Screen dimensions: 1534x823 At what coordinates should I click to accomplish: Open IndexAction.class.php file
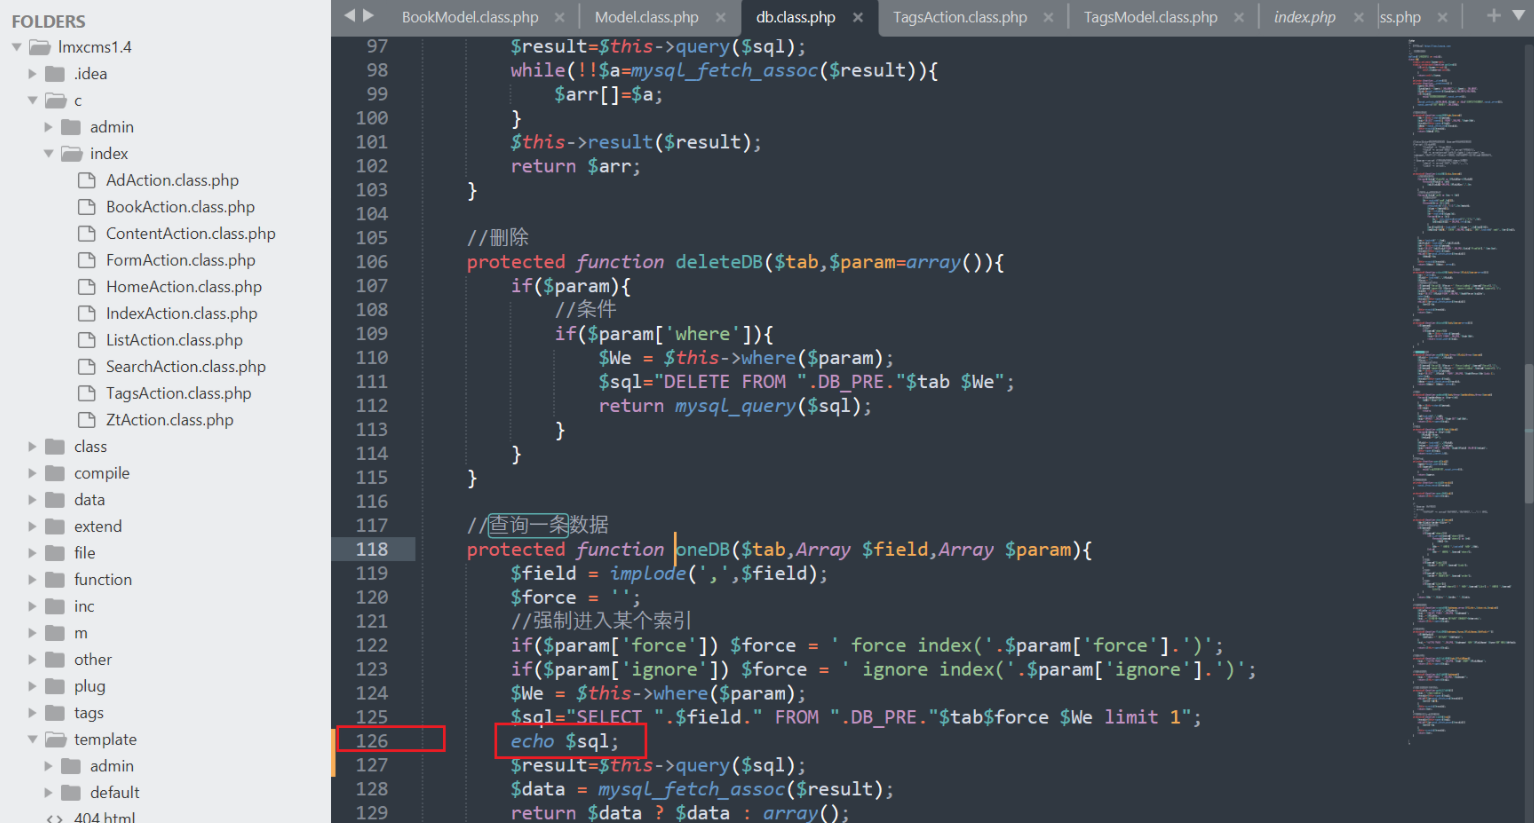pos(182,313)
